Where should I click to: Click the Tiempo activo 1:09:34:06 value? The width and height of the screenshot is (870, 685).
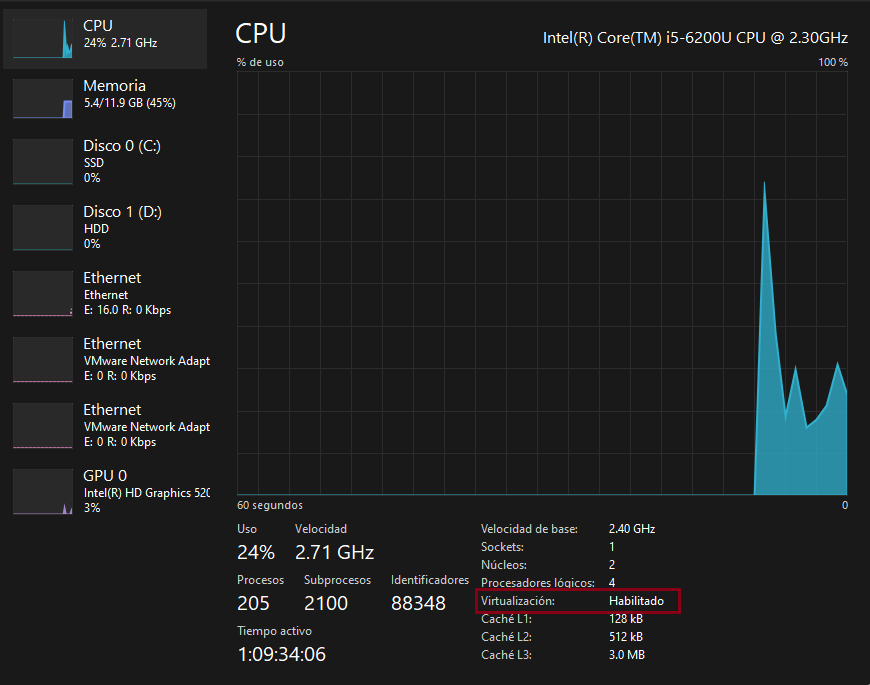tap(281, 655)
